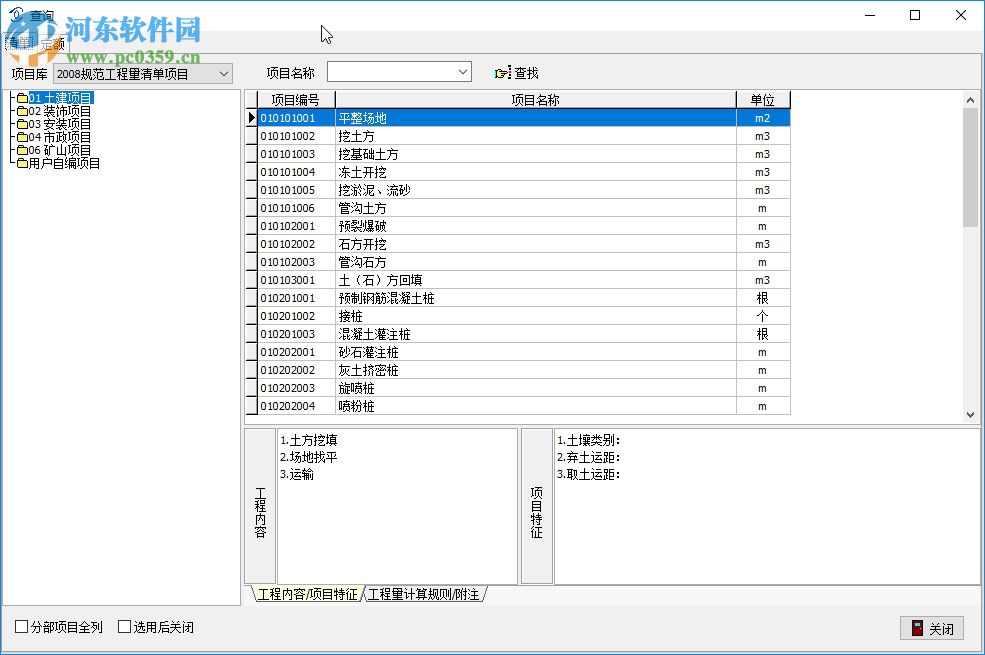Switch to the 定额 tab
The height and width of the screenshot is (655, 985).
point(52,43)
